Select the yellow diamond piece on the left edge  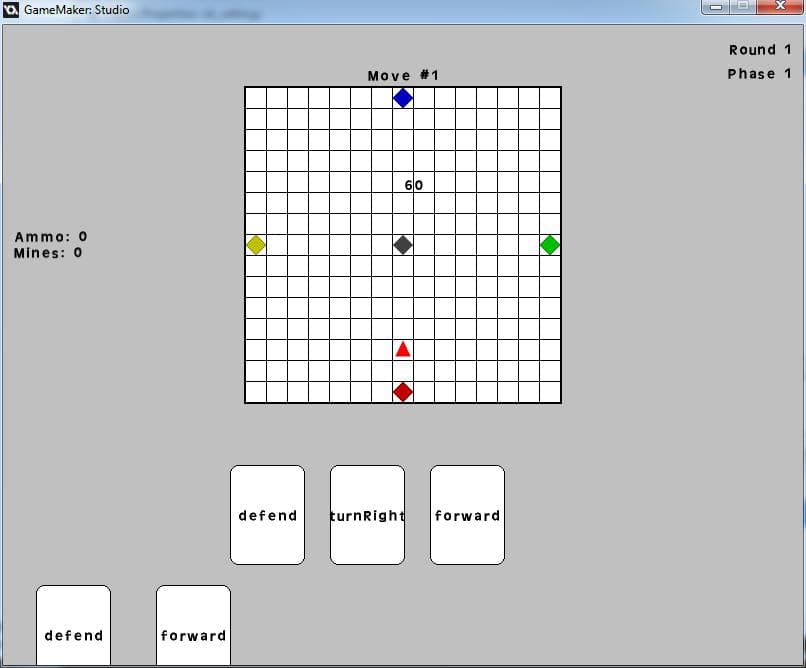[x=256, y=245]
